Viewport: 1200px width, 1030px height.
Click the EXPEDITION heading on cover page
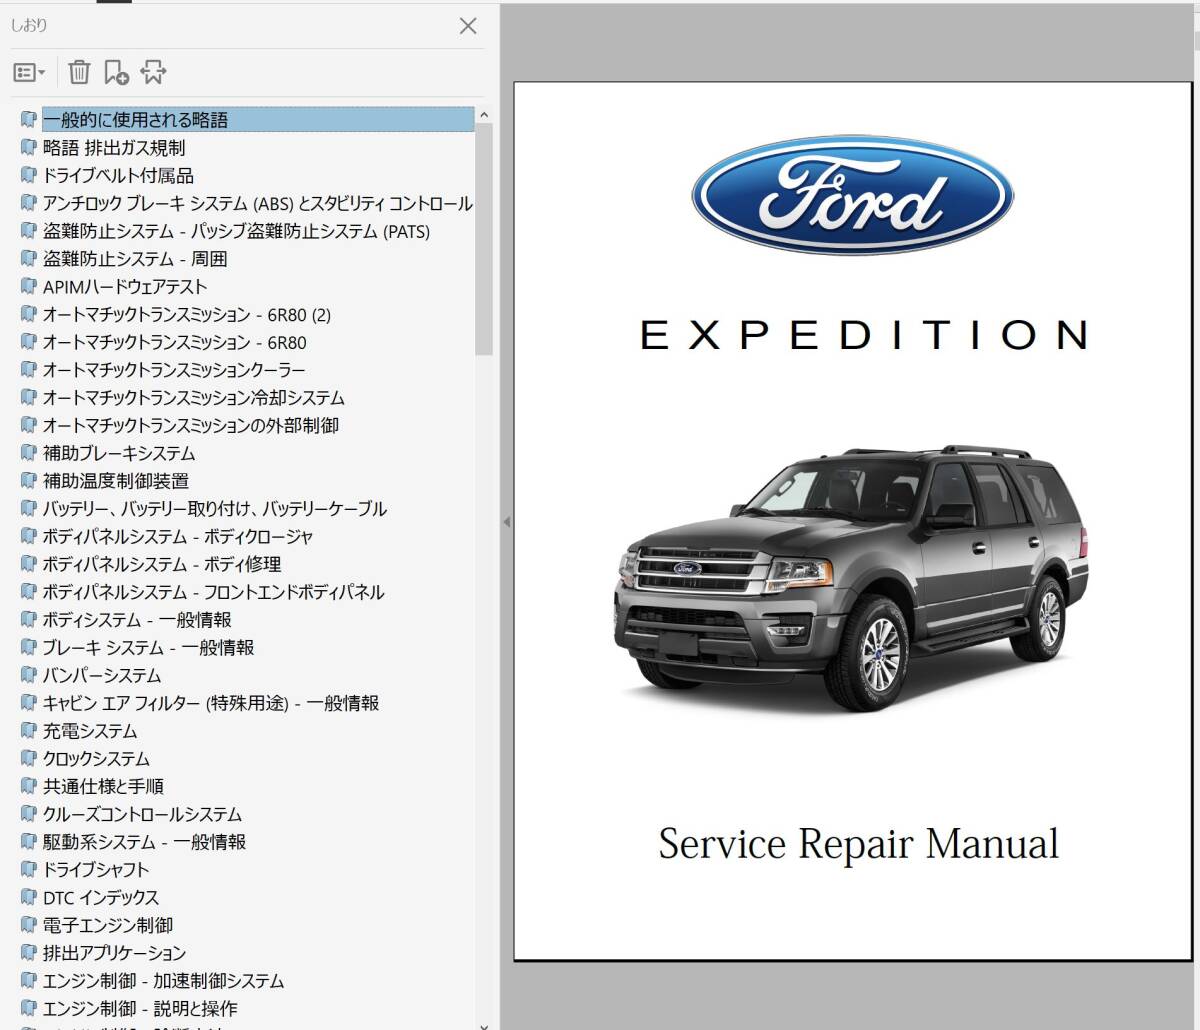pos(864,335)
